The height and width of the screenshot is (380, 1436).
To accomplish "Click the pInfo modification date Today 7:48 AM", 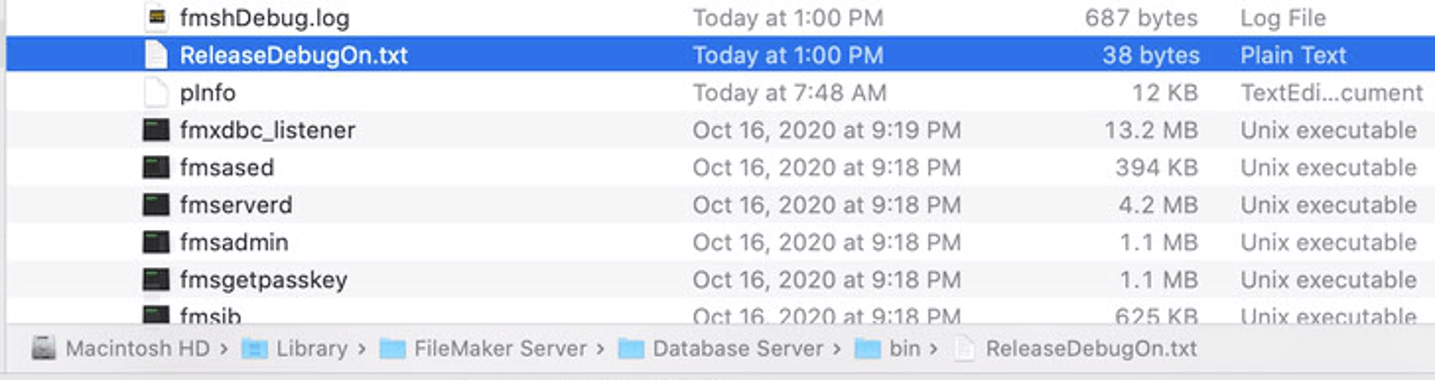I will [x=789, y=93].
